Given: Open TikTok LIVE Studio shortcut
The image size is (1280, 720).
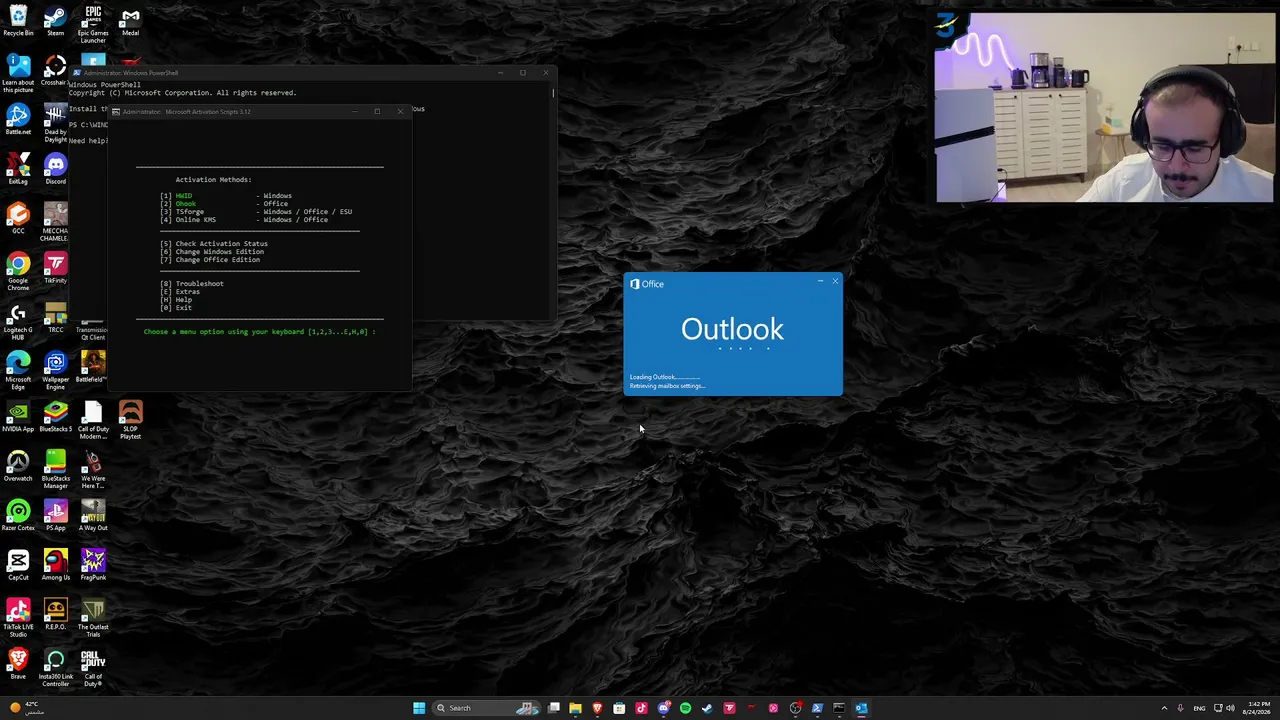Looking at the screenshot, I should point(18,619).
